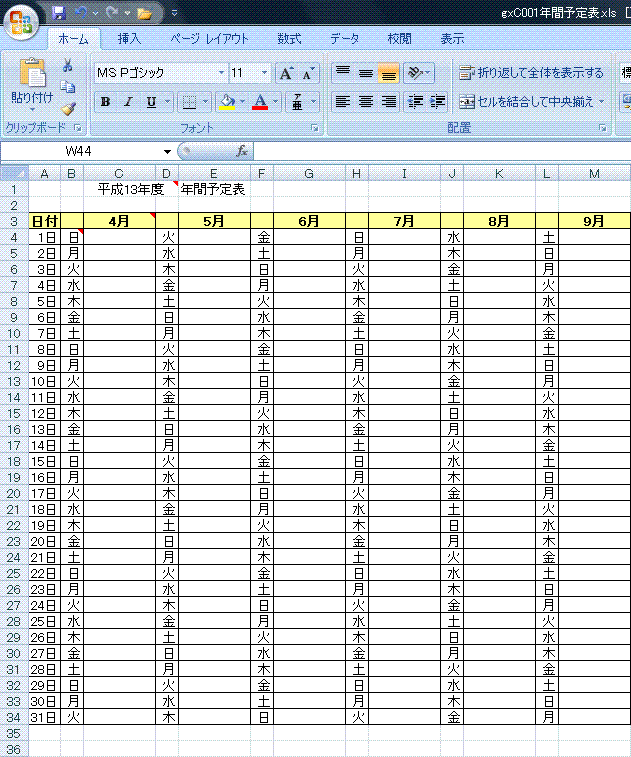Image resolution: width=631 pixels, height=757 pixels.
Task: Apply middle vertical alignment
Action: pos(365,72)
